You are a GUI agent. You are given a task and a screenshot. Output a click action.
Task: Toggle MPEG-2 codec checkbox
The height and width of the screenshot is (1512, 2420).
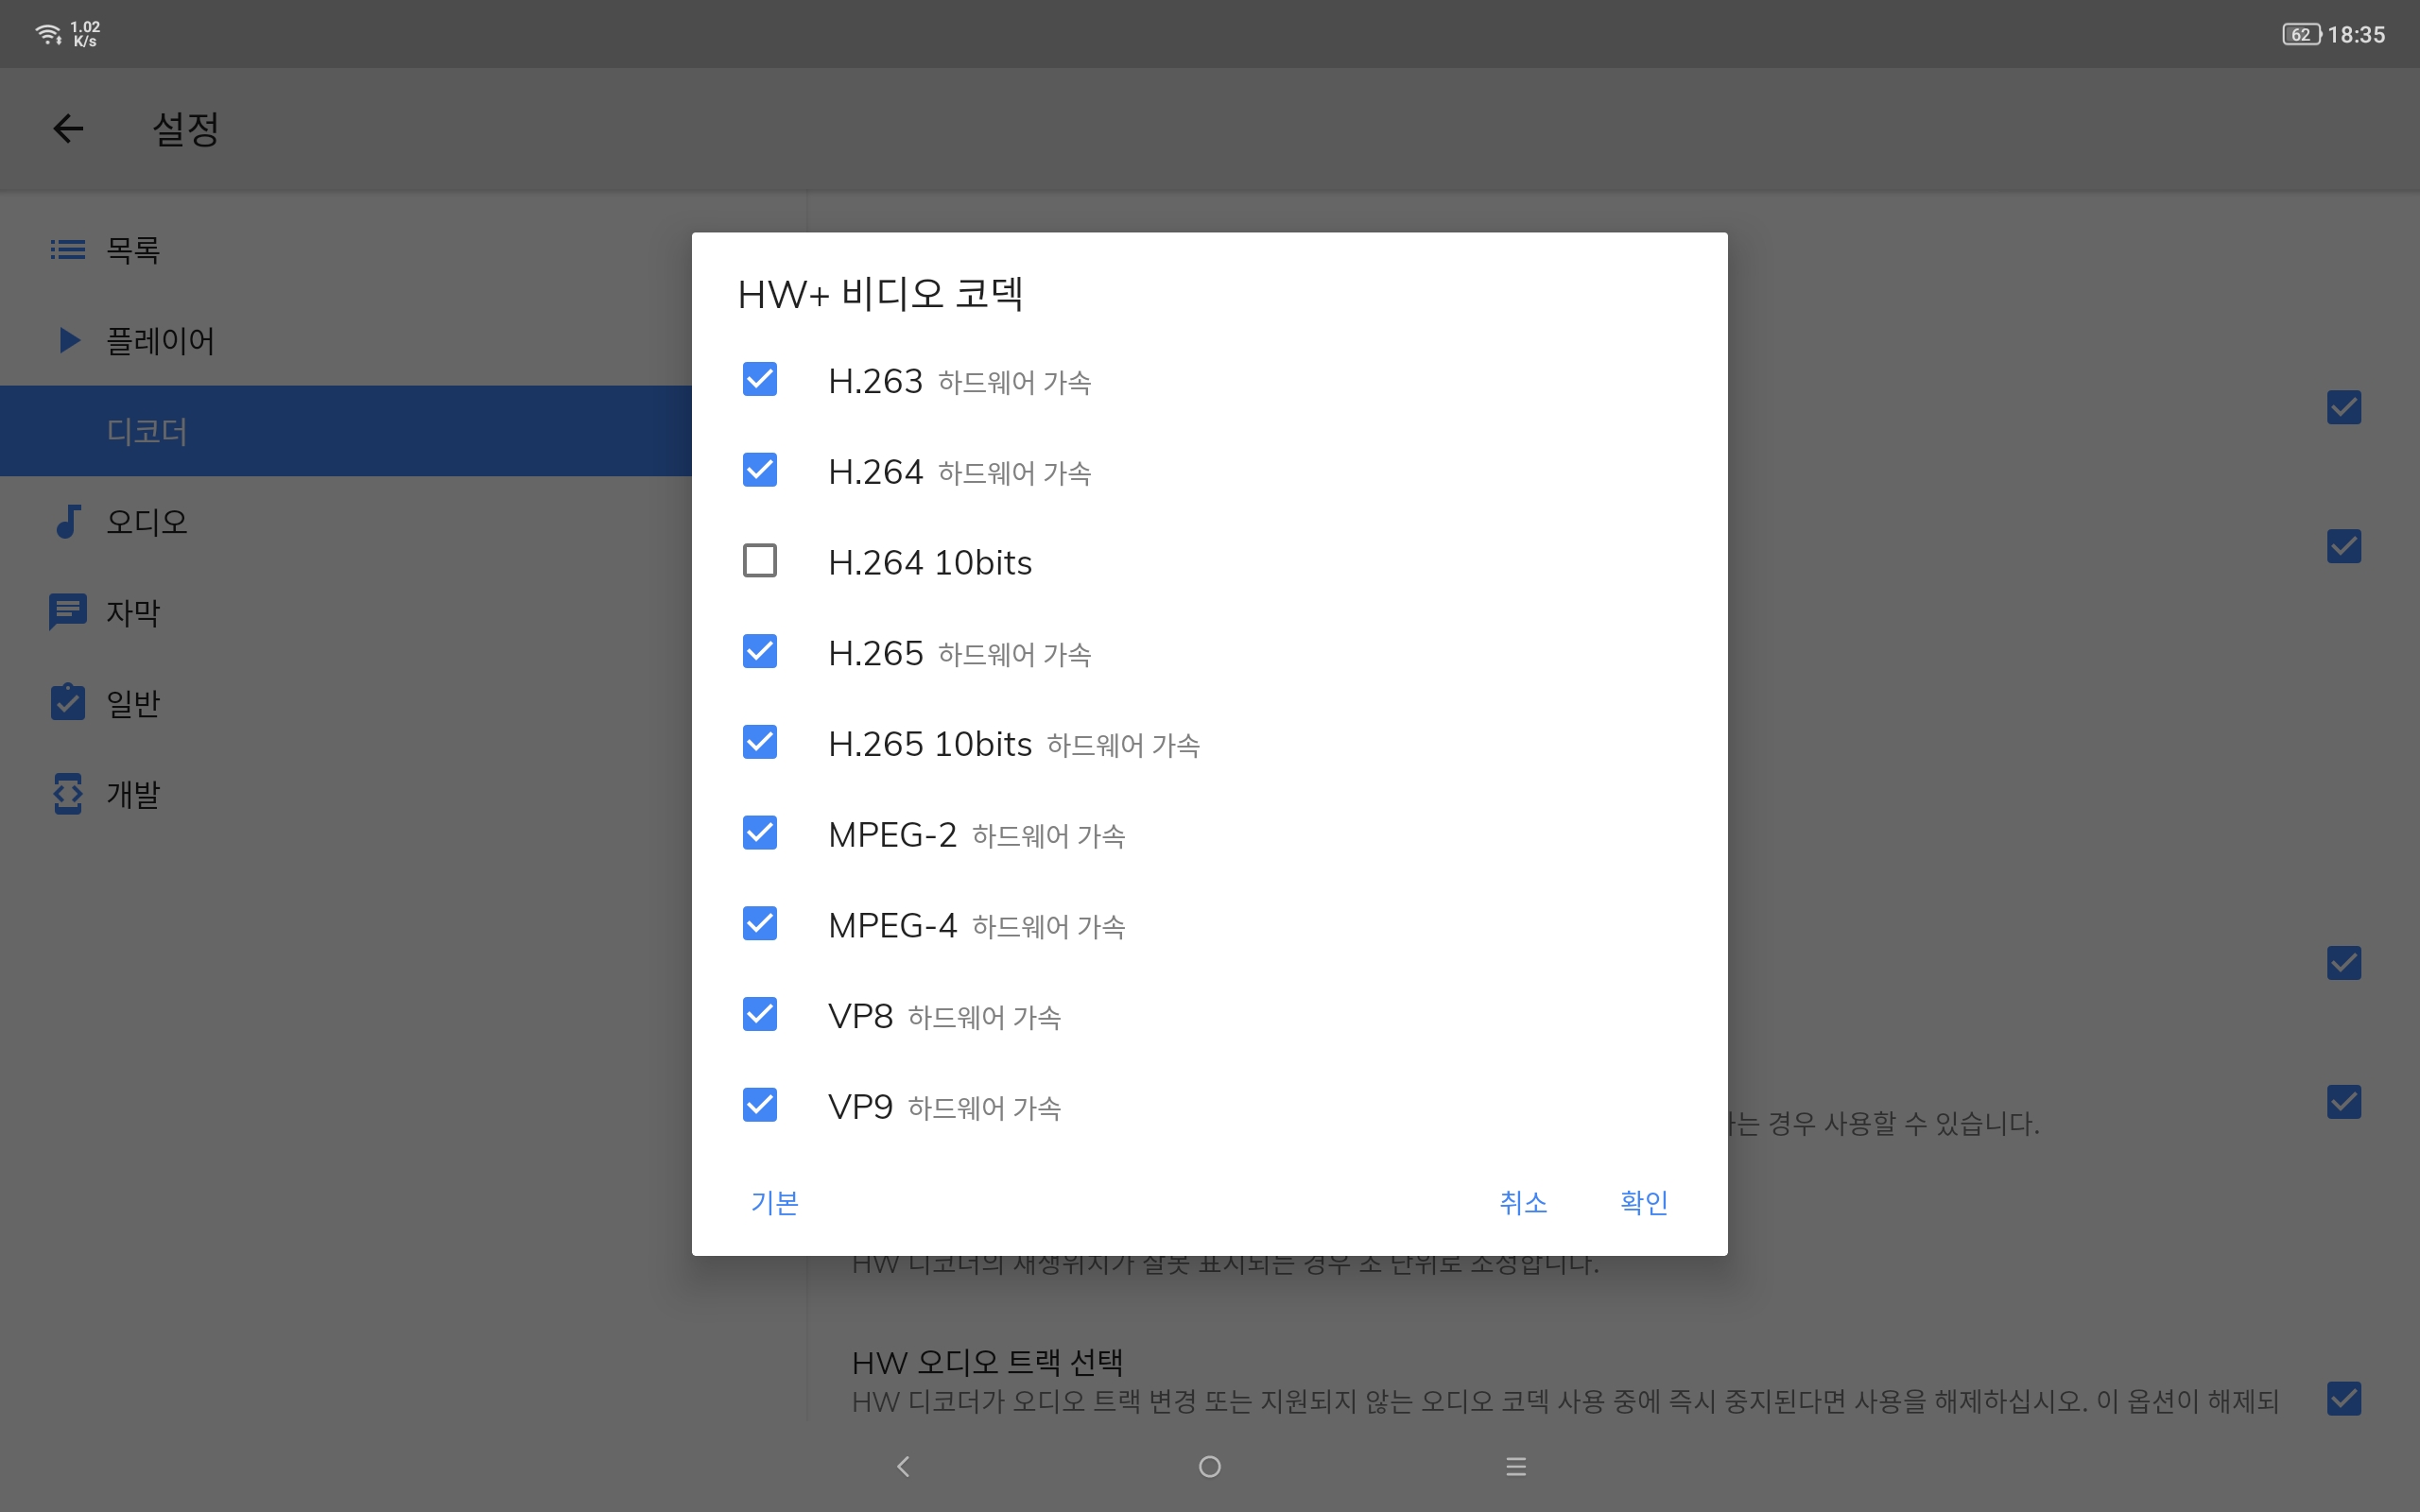click(760, 833)
